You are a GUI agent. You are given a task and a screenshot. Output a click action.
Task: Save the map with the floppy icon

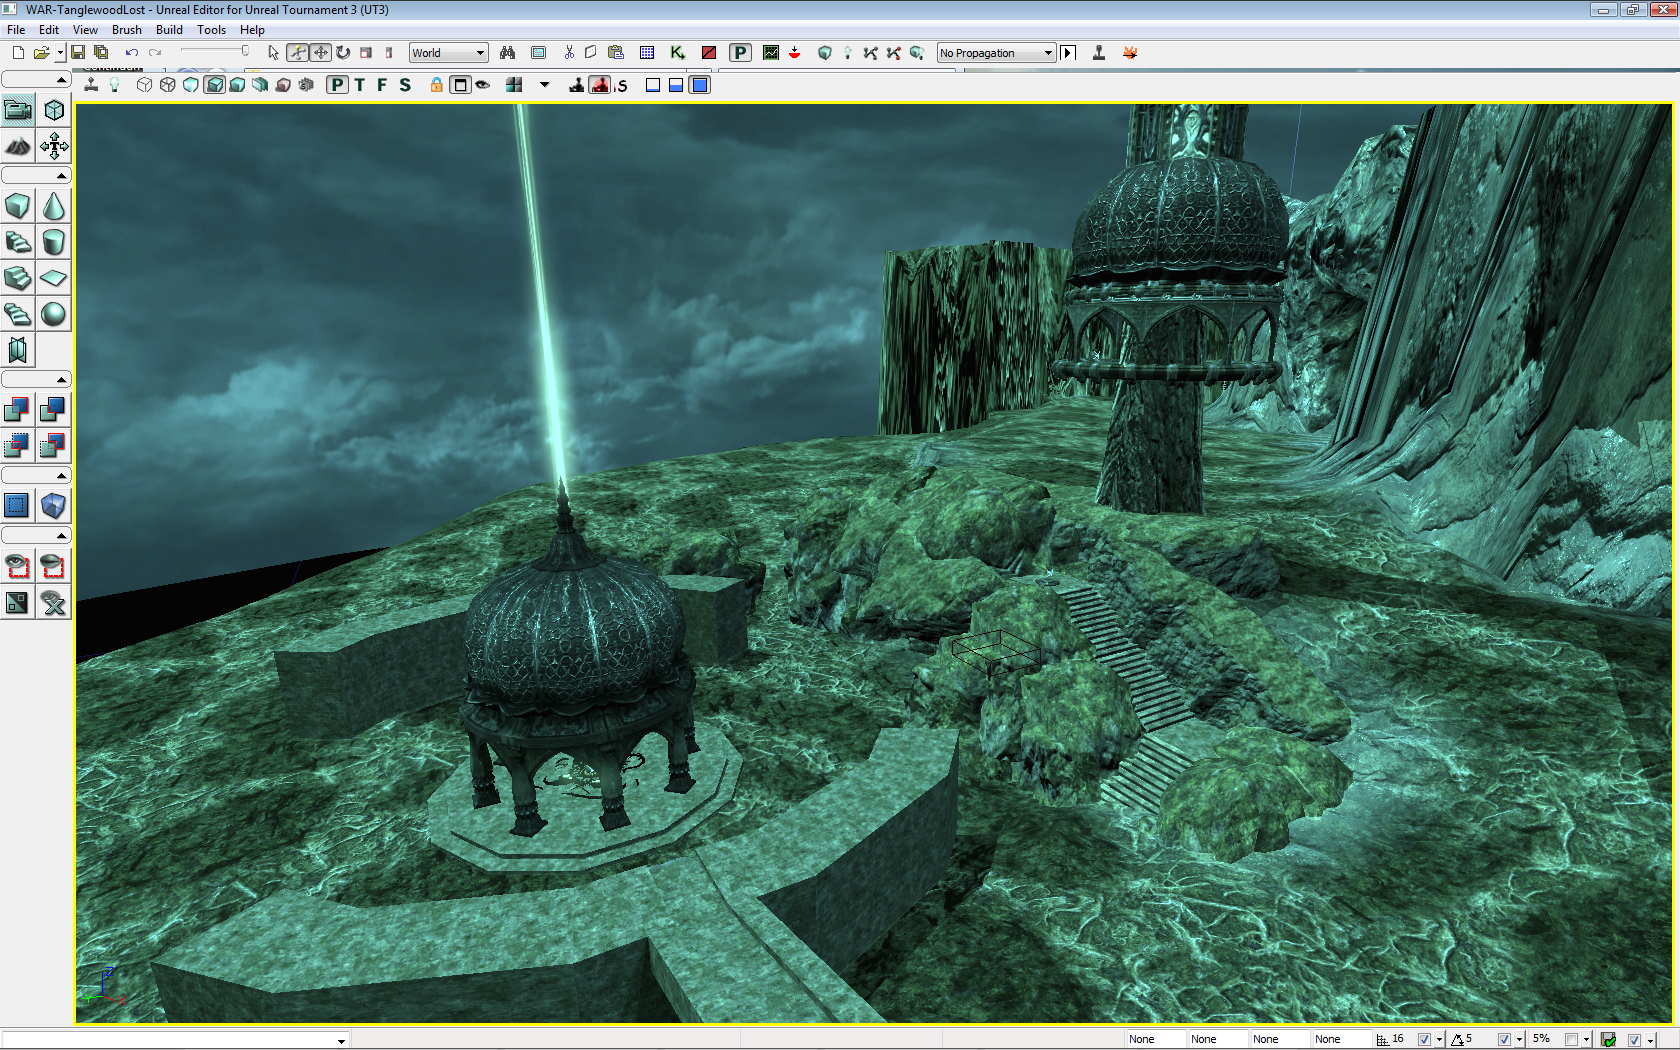(78, 53)
